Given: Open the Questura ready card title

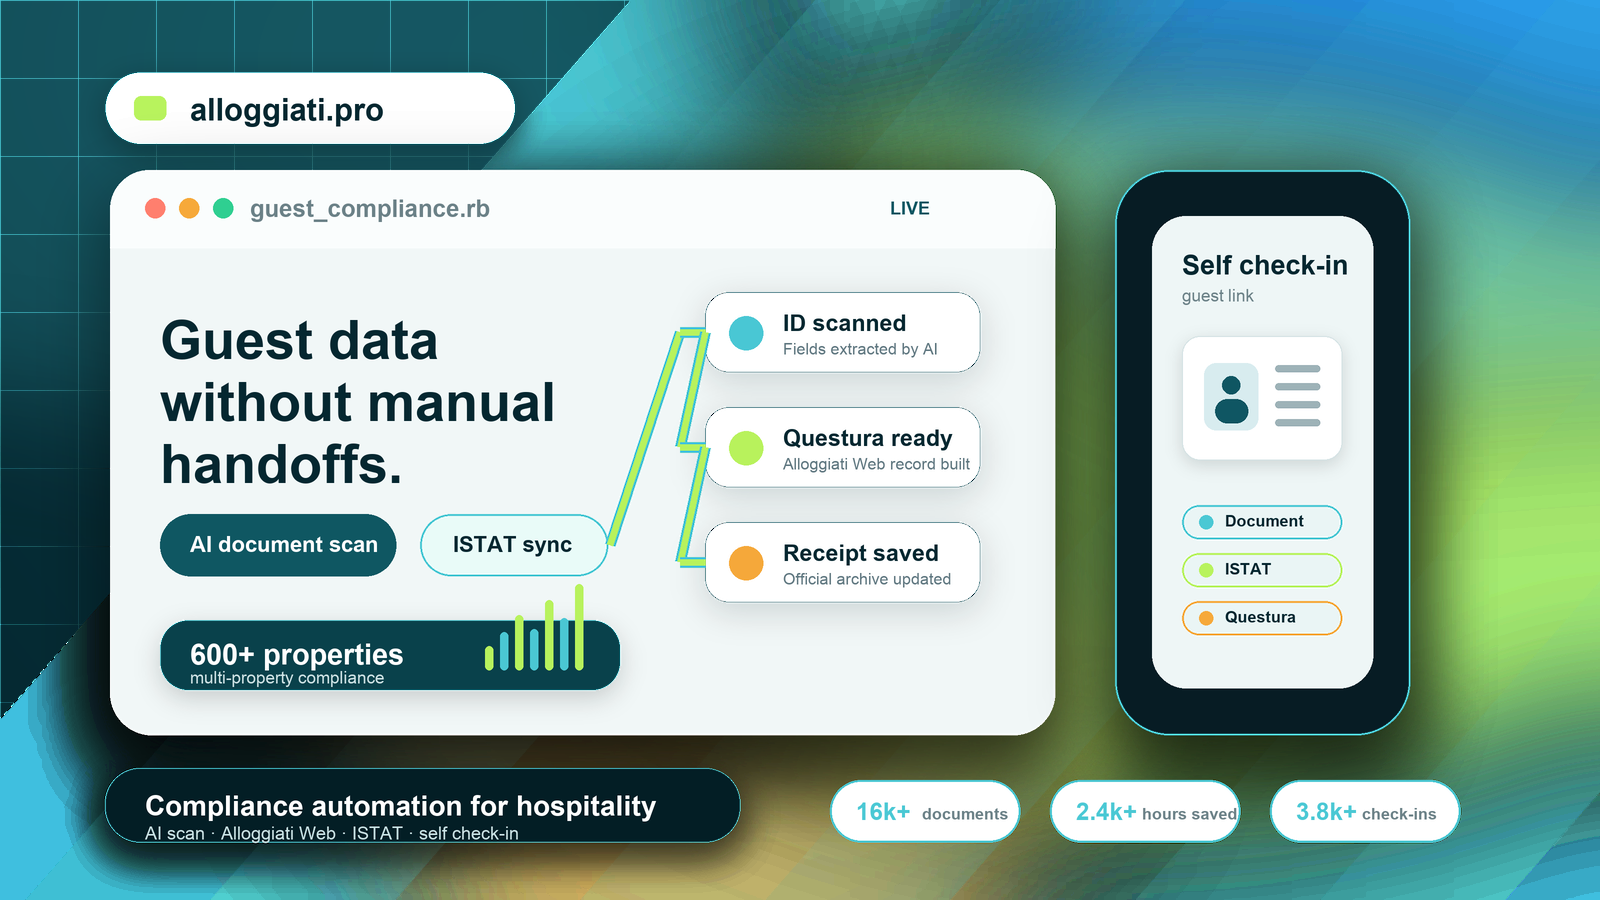Looking at the screenshot, I should (867, 438).
